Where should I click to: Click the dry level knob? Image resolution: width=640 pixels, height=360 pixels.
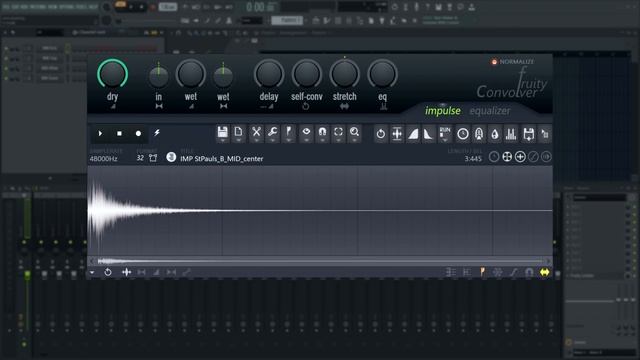[x=112, y=74]
